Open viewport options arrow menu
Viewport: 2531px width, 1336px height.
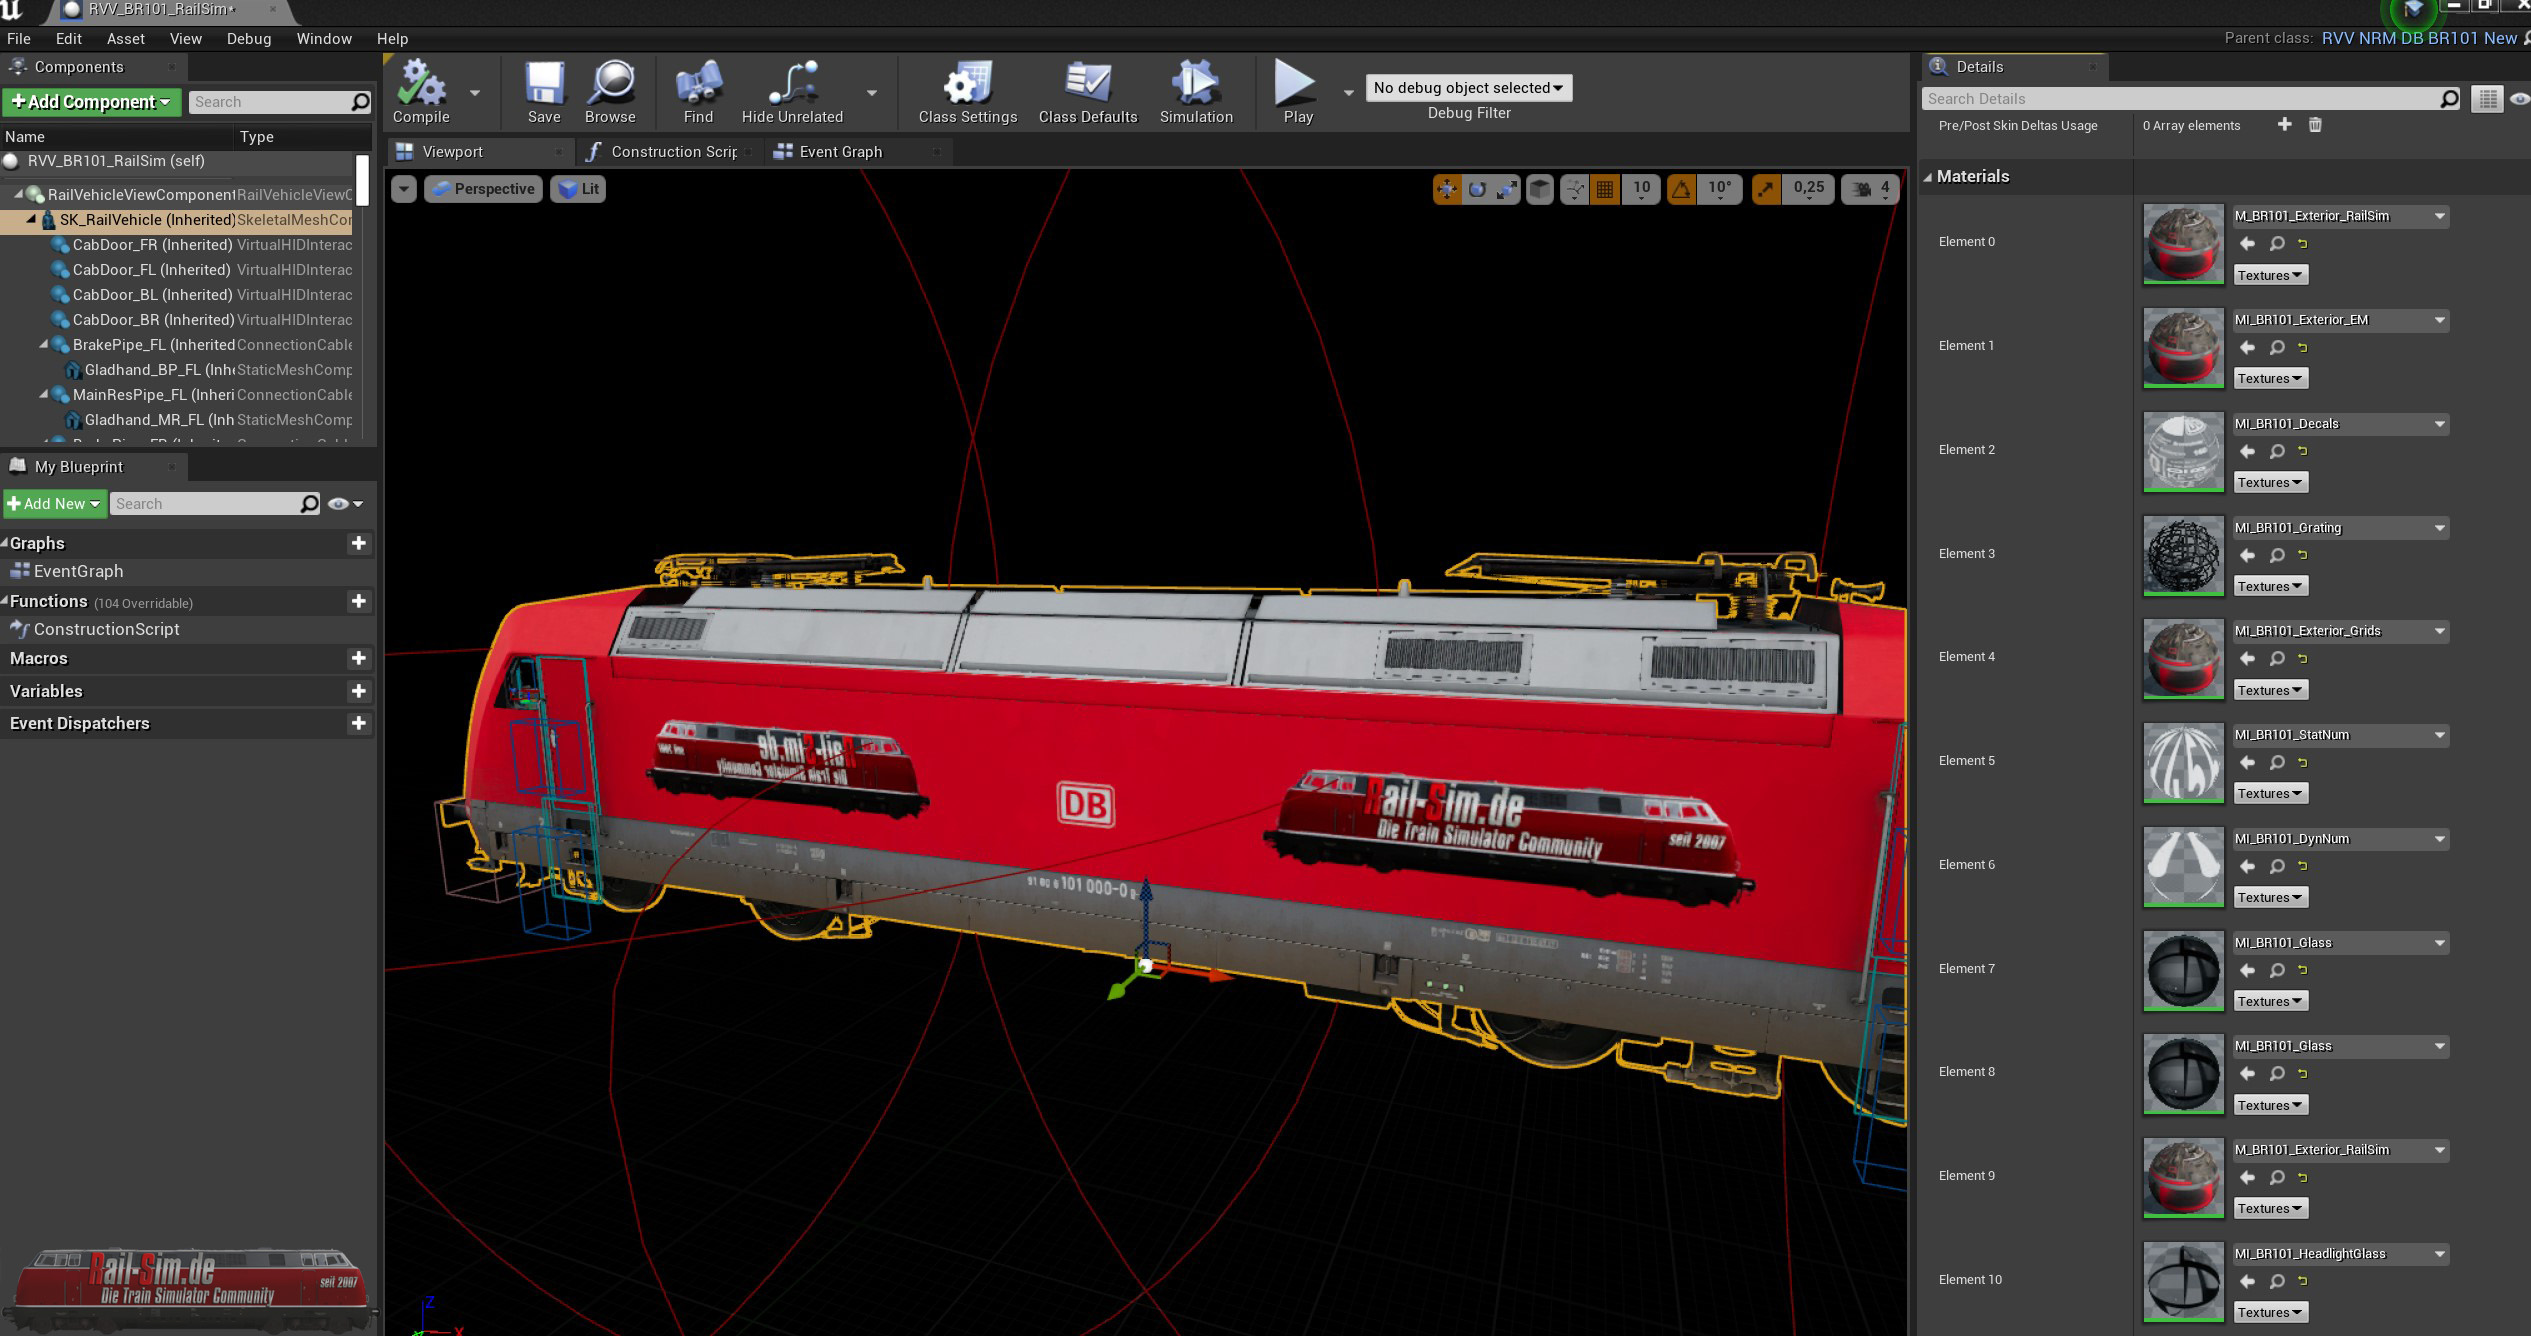[x=404, y=189]
